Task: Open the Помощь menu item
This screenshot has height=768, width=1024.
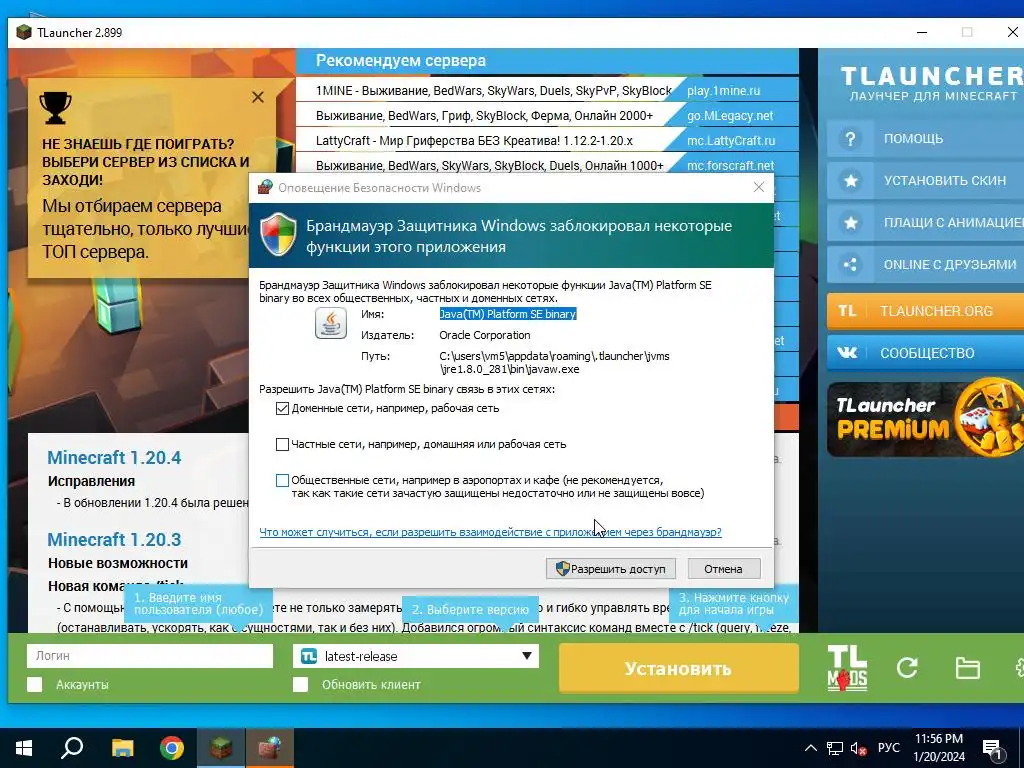Action: pos(925,138)
